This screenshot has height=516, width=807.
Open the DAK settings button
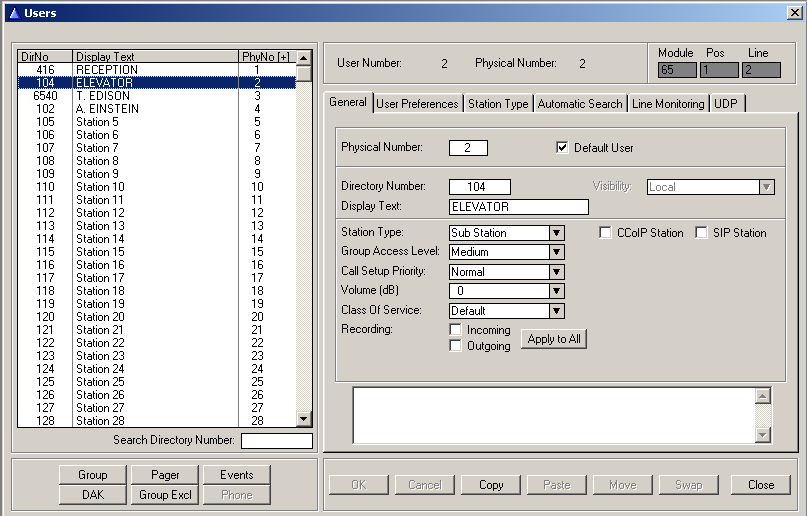[93, 495]
